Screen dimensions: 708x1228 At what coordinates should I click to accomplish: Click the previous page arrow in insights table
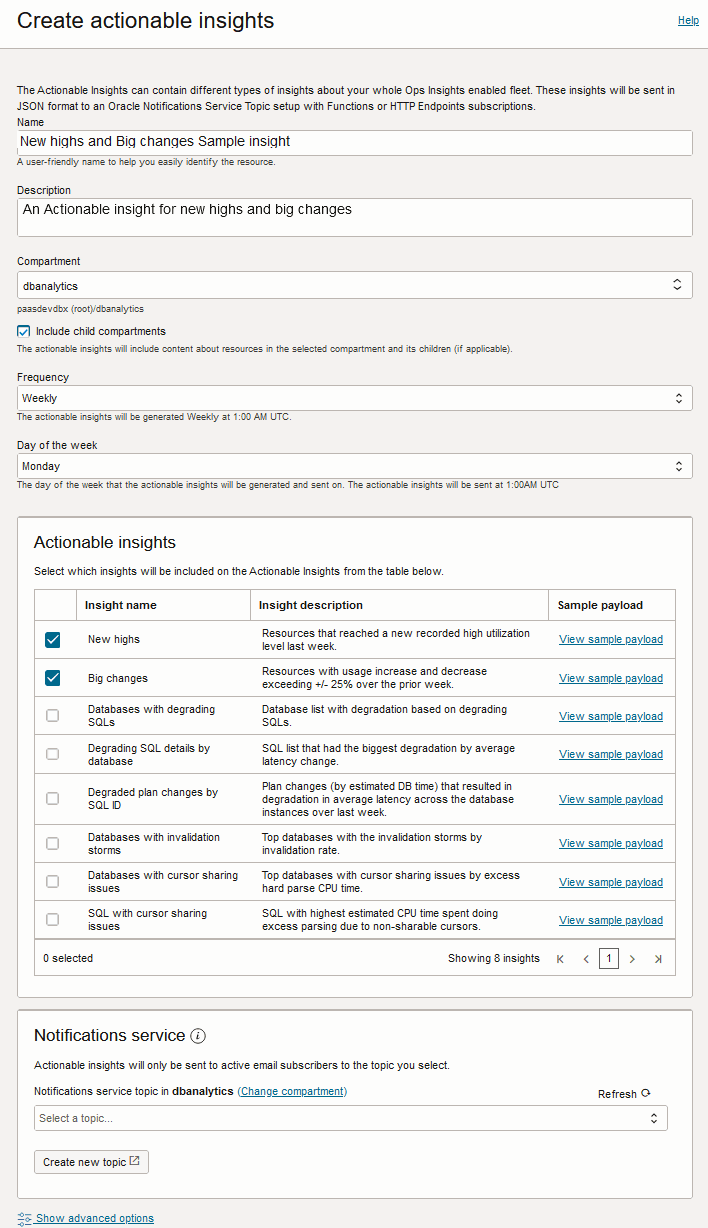tap(585, 958)
